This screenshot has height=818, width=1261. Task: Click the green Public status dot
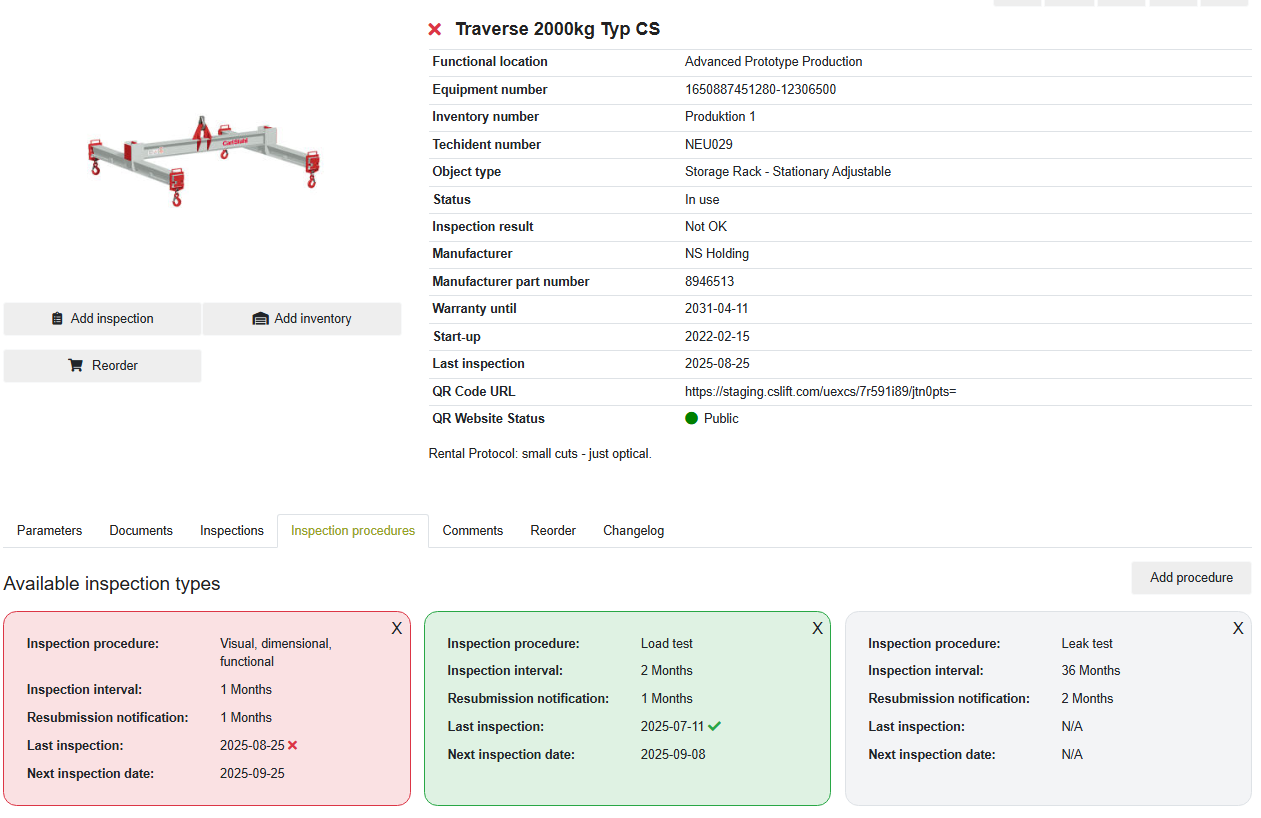(691, 419)
